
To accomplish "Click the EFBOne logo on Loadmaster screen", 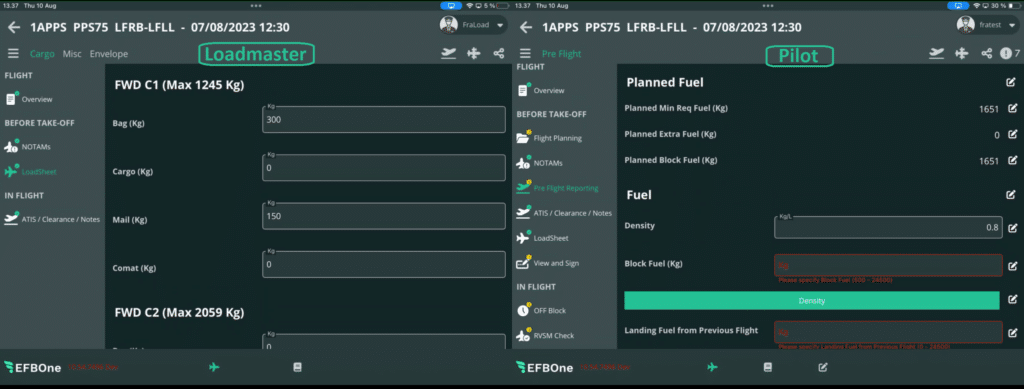I will click(x=33, y=367).
